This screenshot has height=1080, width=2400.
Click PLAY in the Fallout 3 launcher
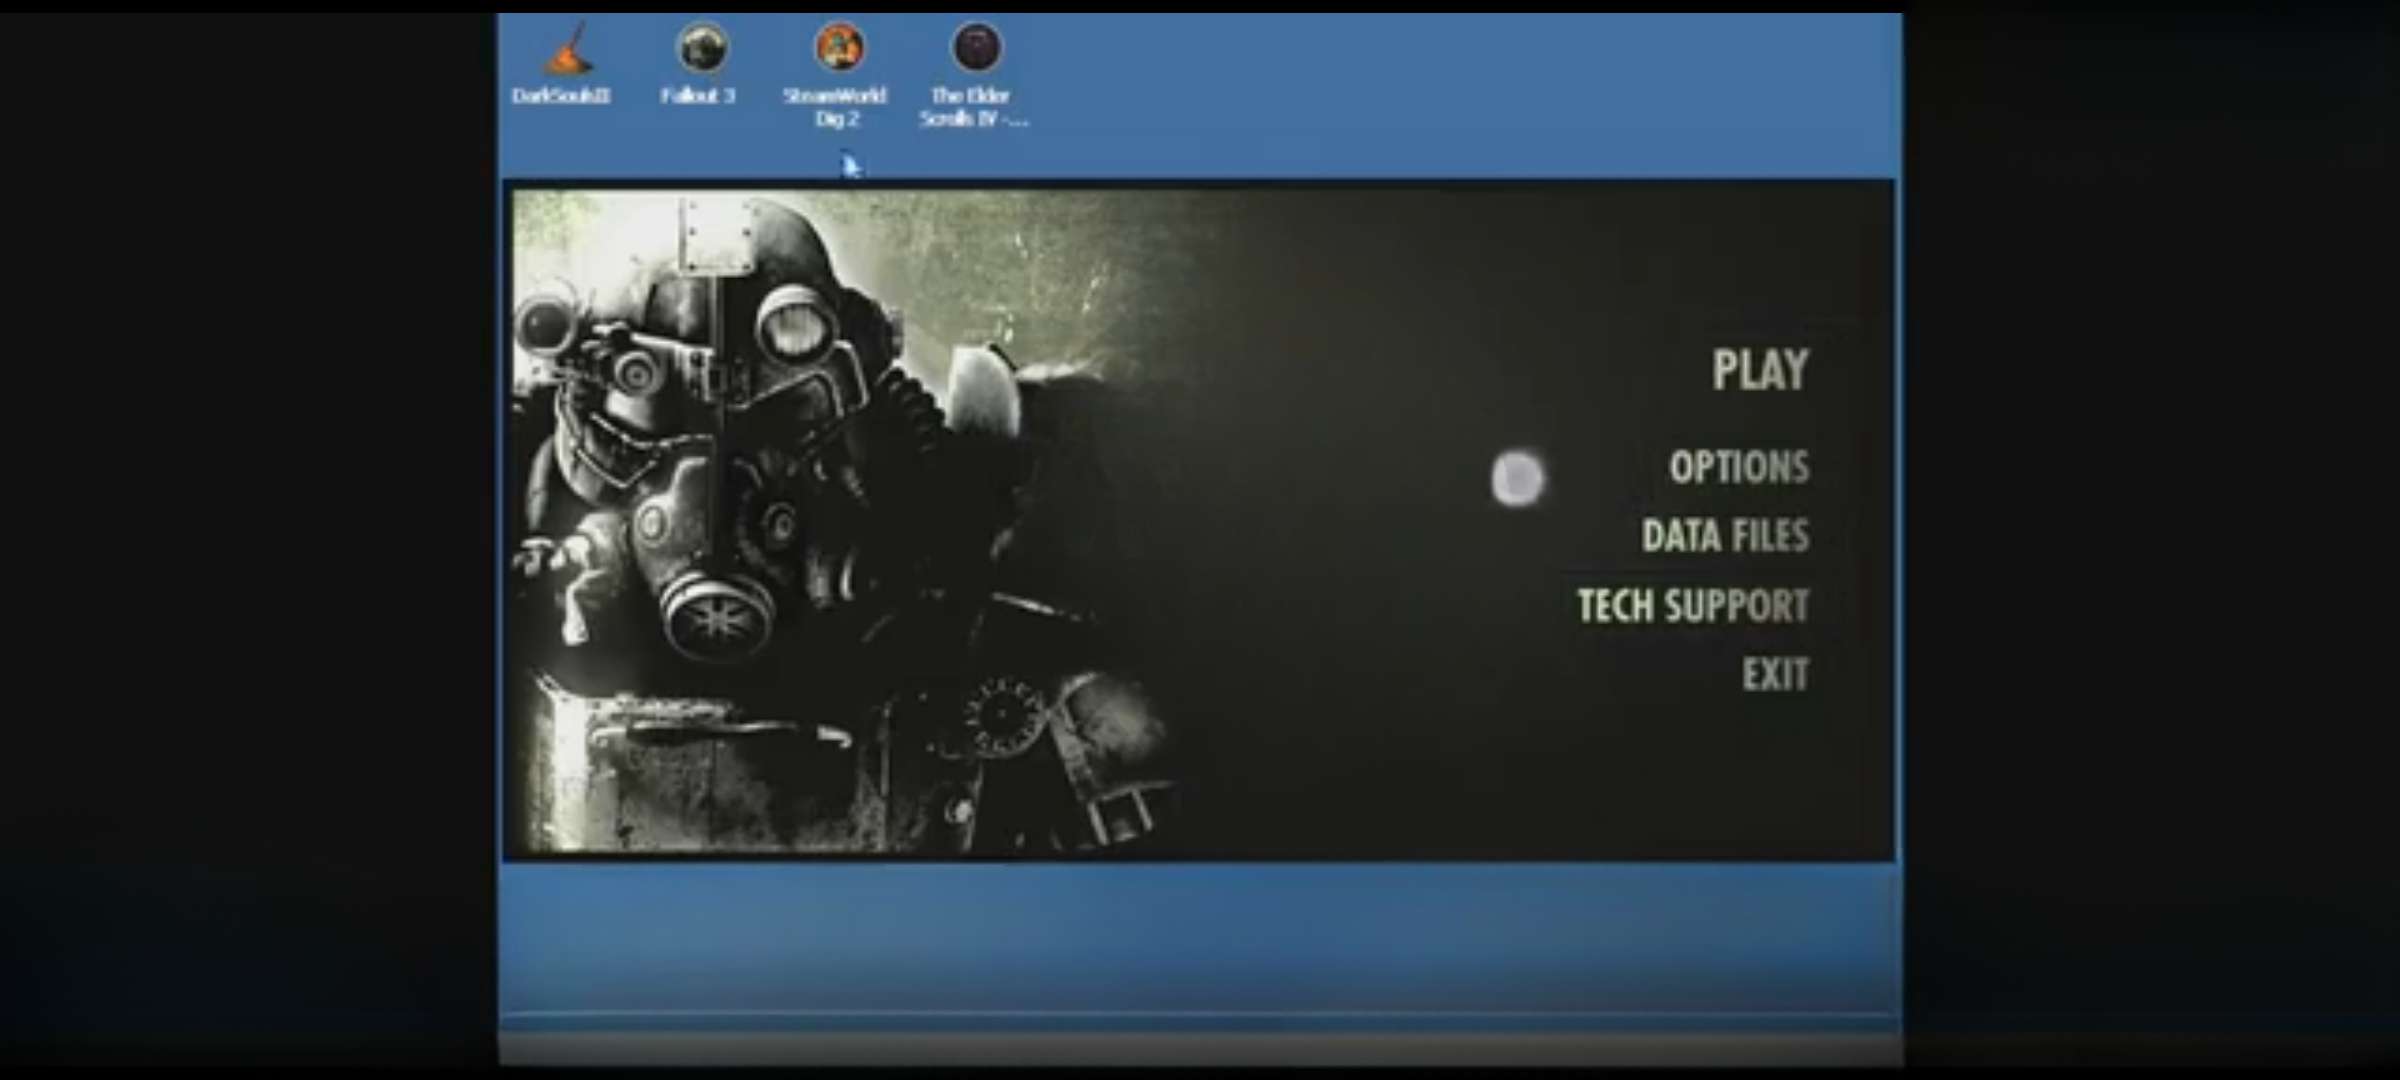(1760, 370)
